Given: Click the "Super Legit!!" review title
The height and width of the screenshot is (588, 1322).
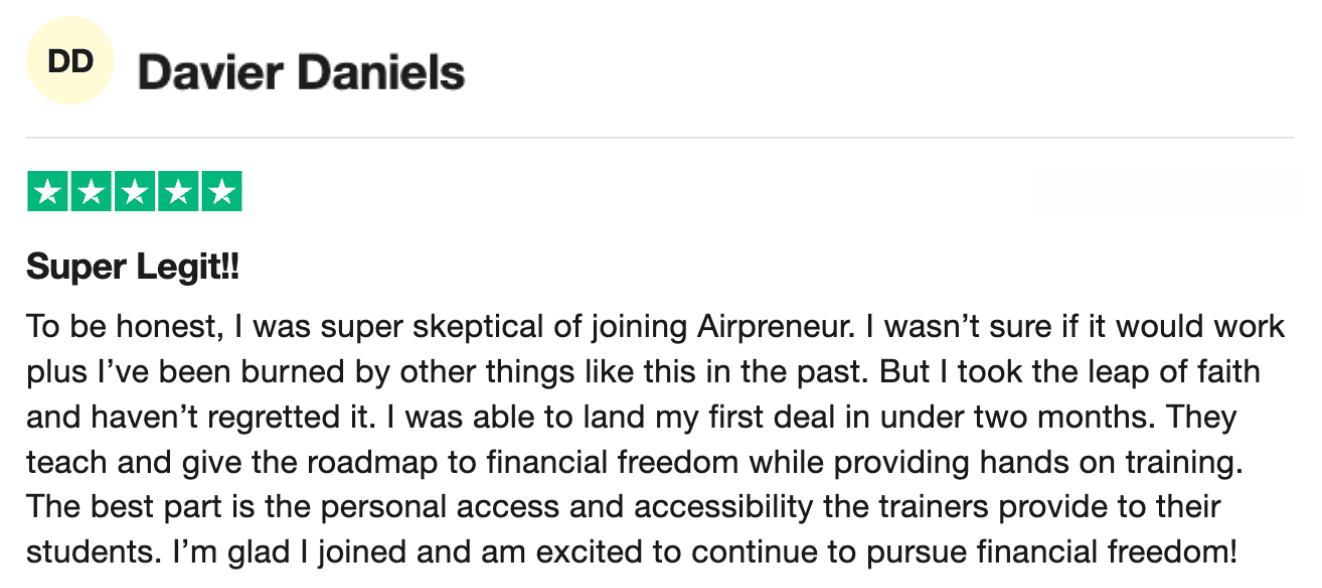Looking at the screenshot, I should (133, 267).
